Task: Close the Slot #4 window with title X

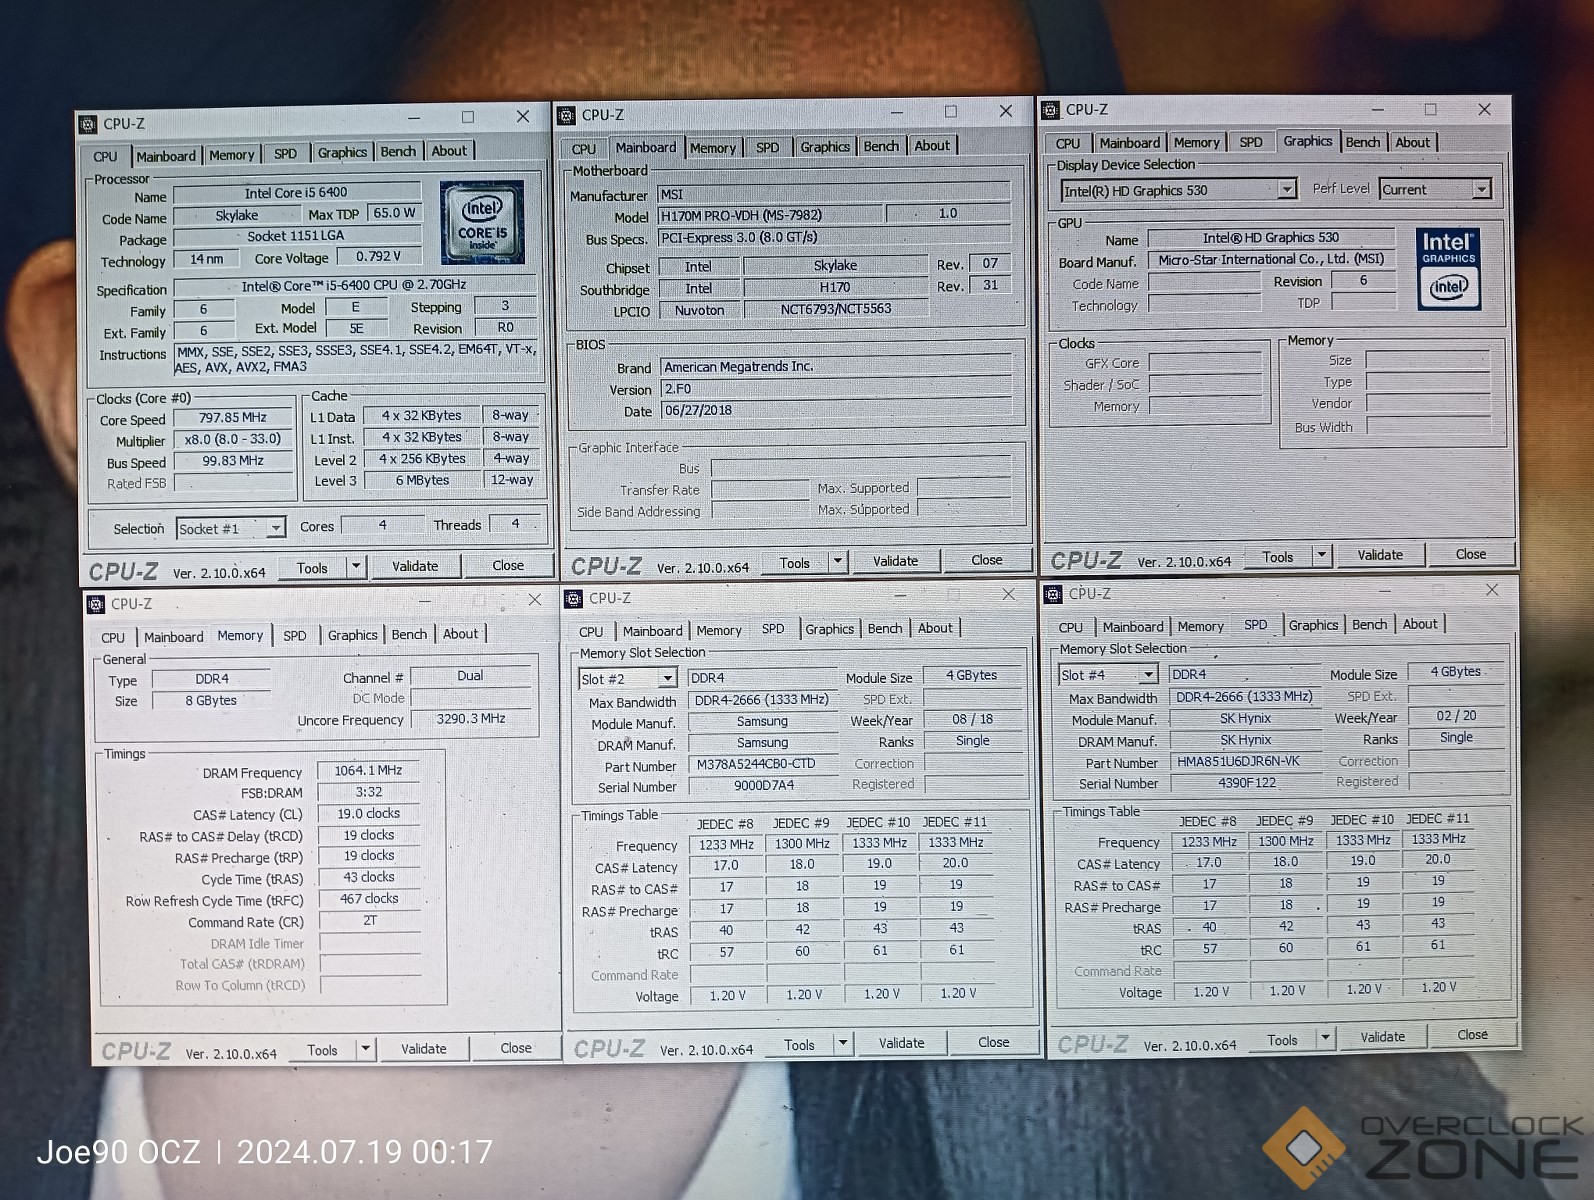Action: click(x=1492, y=590)
